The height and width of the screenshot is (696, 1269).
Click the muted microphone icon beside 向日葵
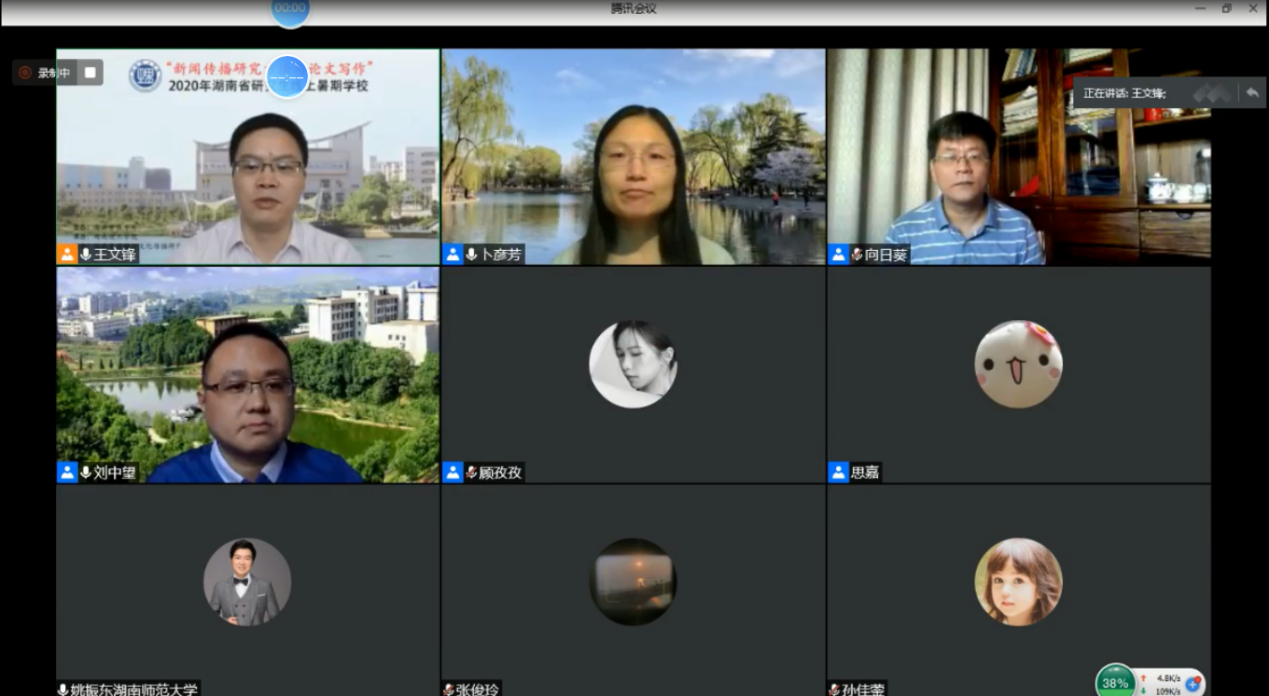(x=857, y=254)
